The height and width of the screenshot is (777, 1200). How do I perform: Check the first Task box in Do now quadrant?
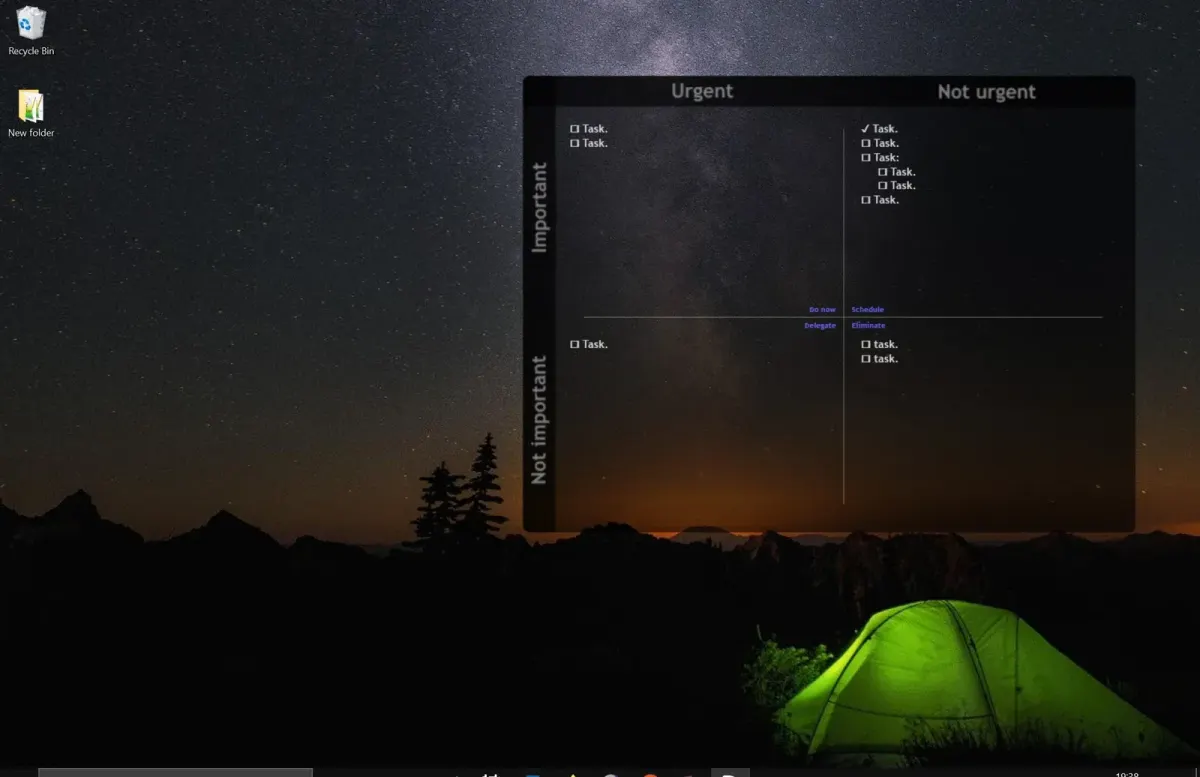pos(575,129)
